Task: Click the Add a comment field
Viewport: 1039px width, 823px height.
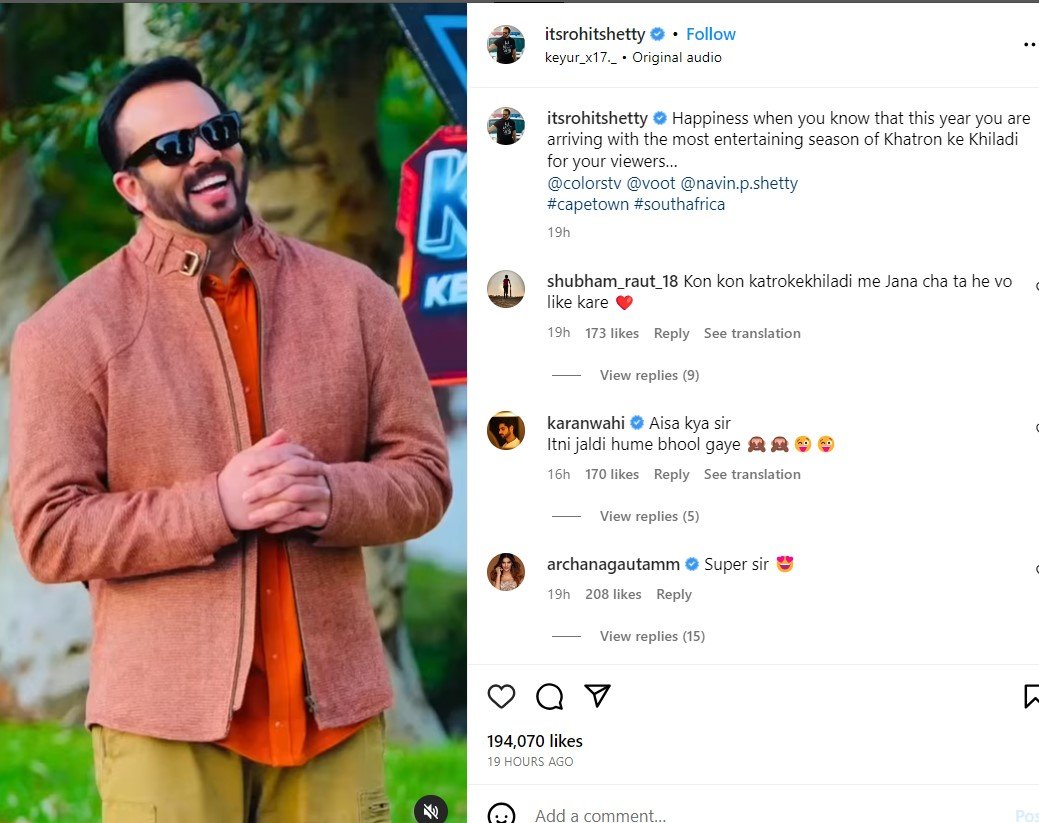Action: coord(700,815)
